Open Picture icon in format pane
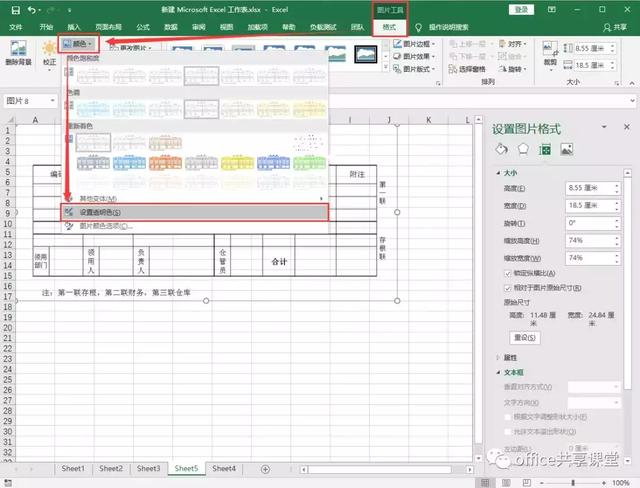 [x=567, y=149]
